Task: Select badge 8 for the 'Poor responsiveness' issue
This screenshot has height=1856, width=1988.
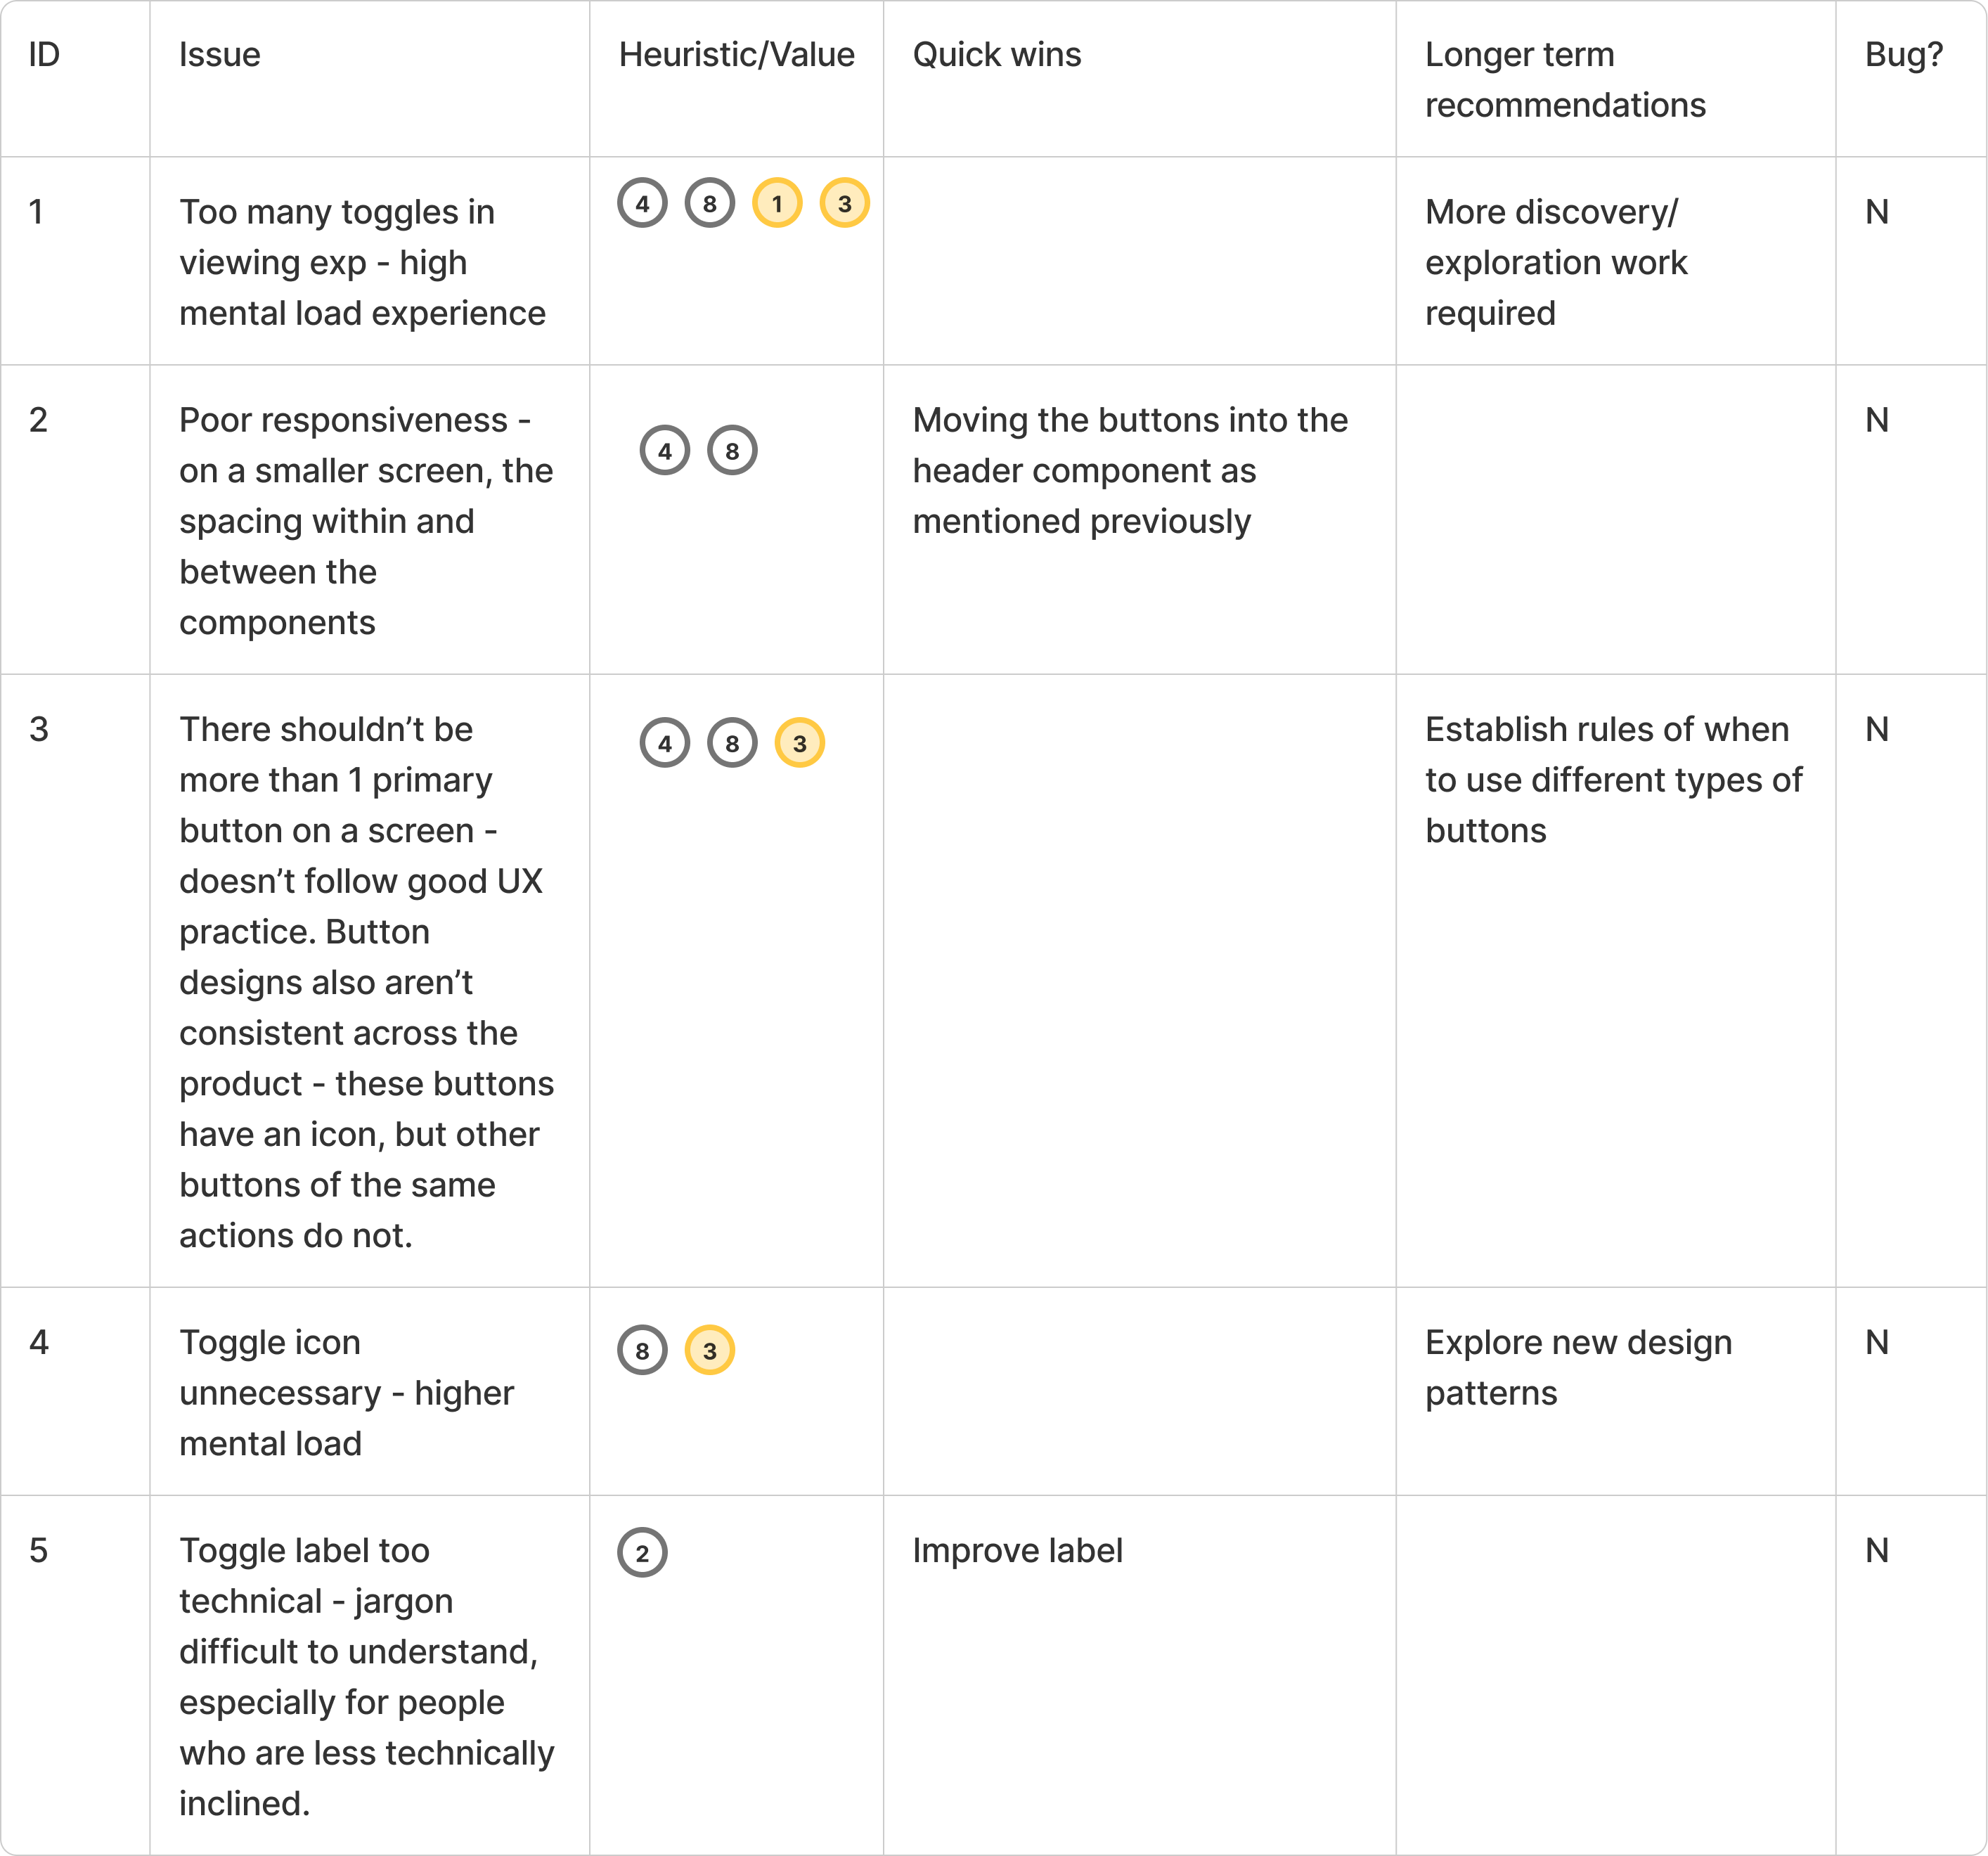Action: (732, 451)
